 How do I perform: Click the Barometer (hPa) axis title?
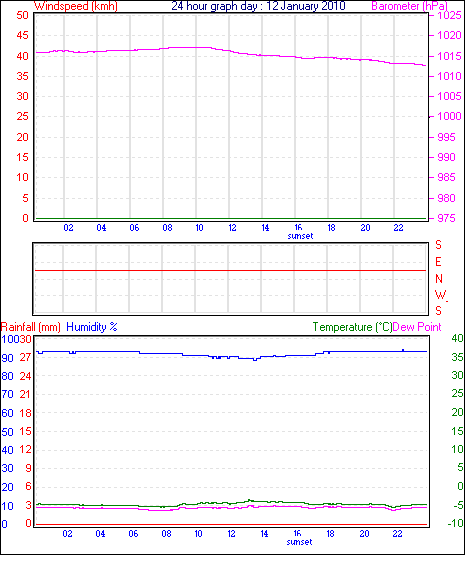point(409,6)
